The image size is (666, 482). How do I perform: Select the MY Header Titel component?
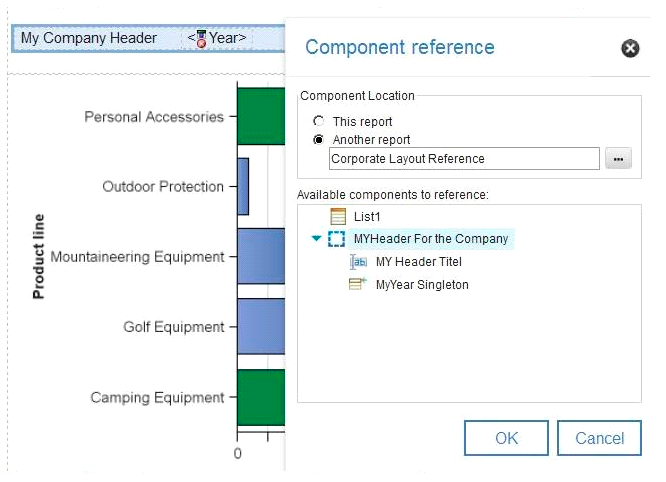[x=419, y=262]
